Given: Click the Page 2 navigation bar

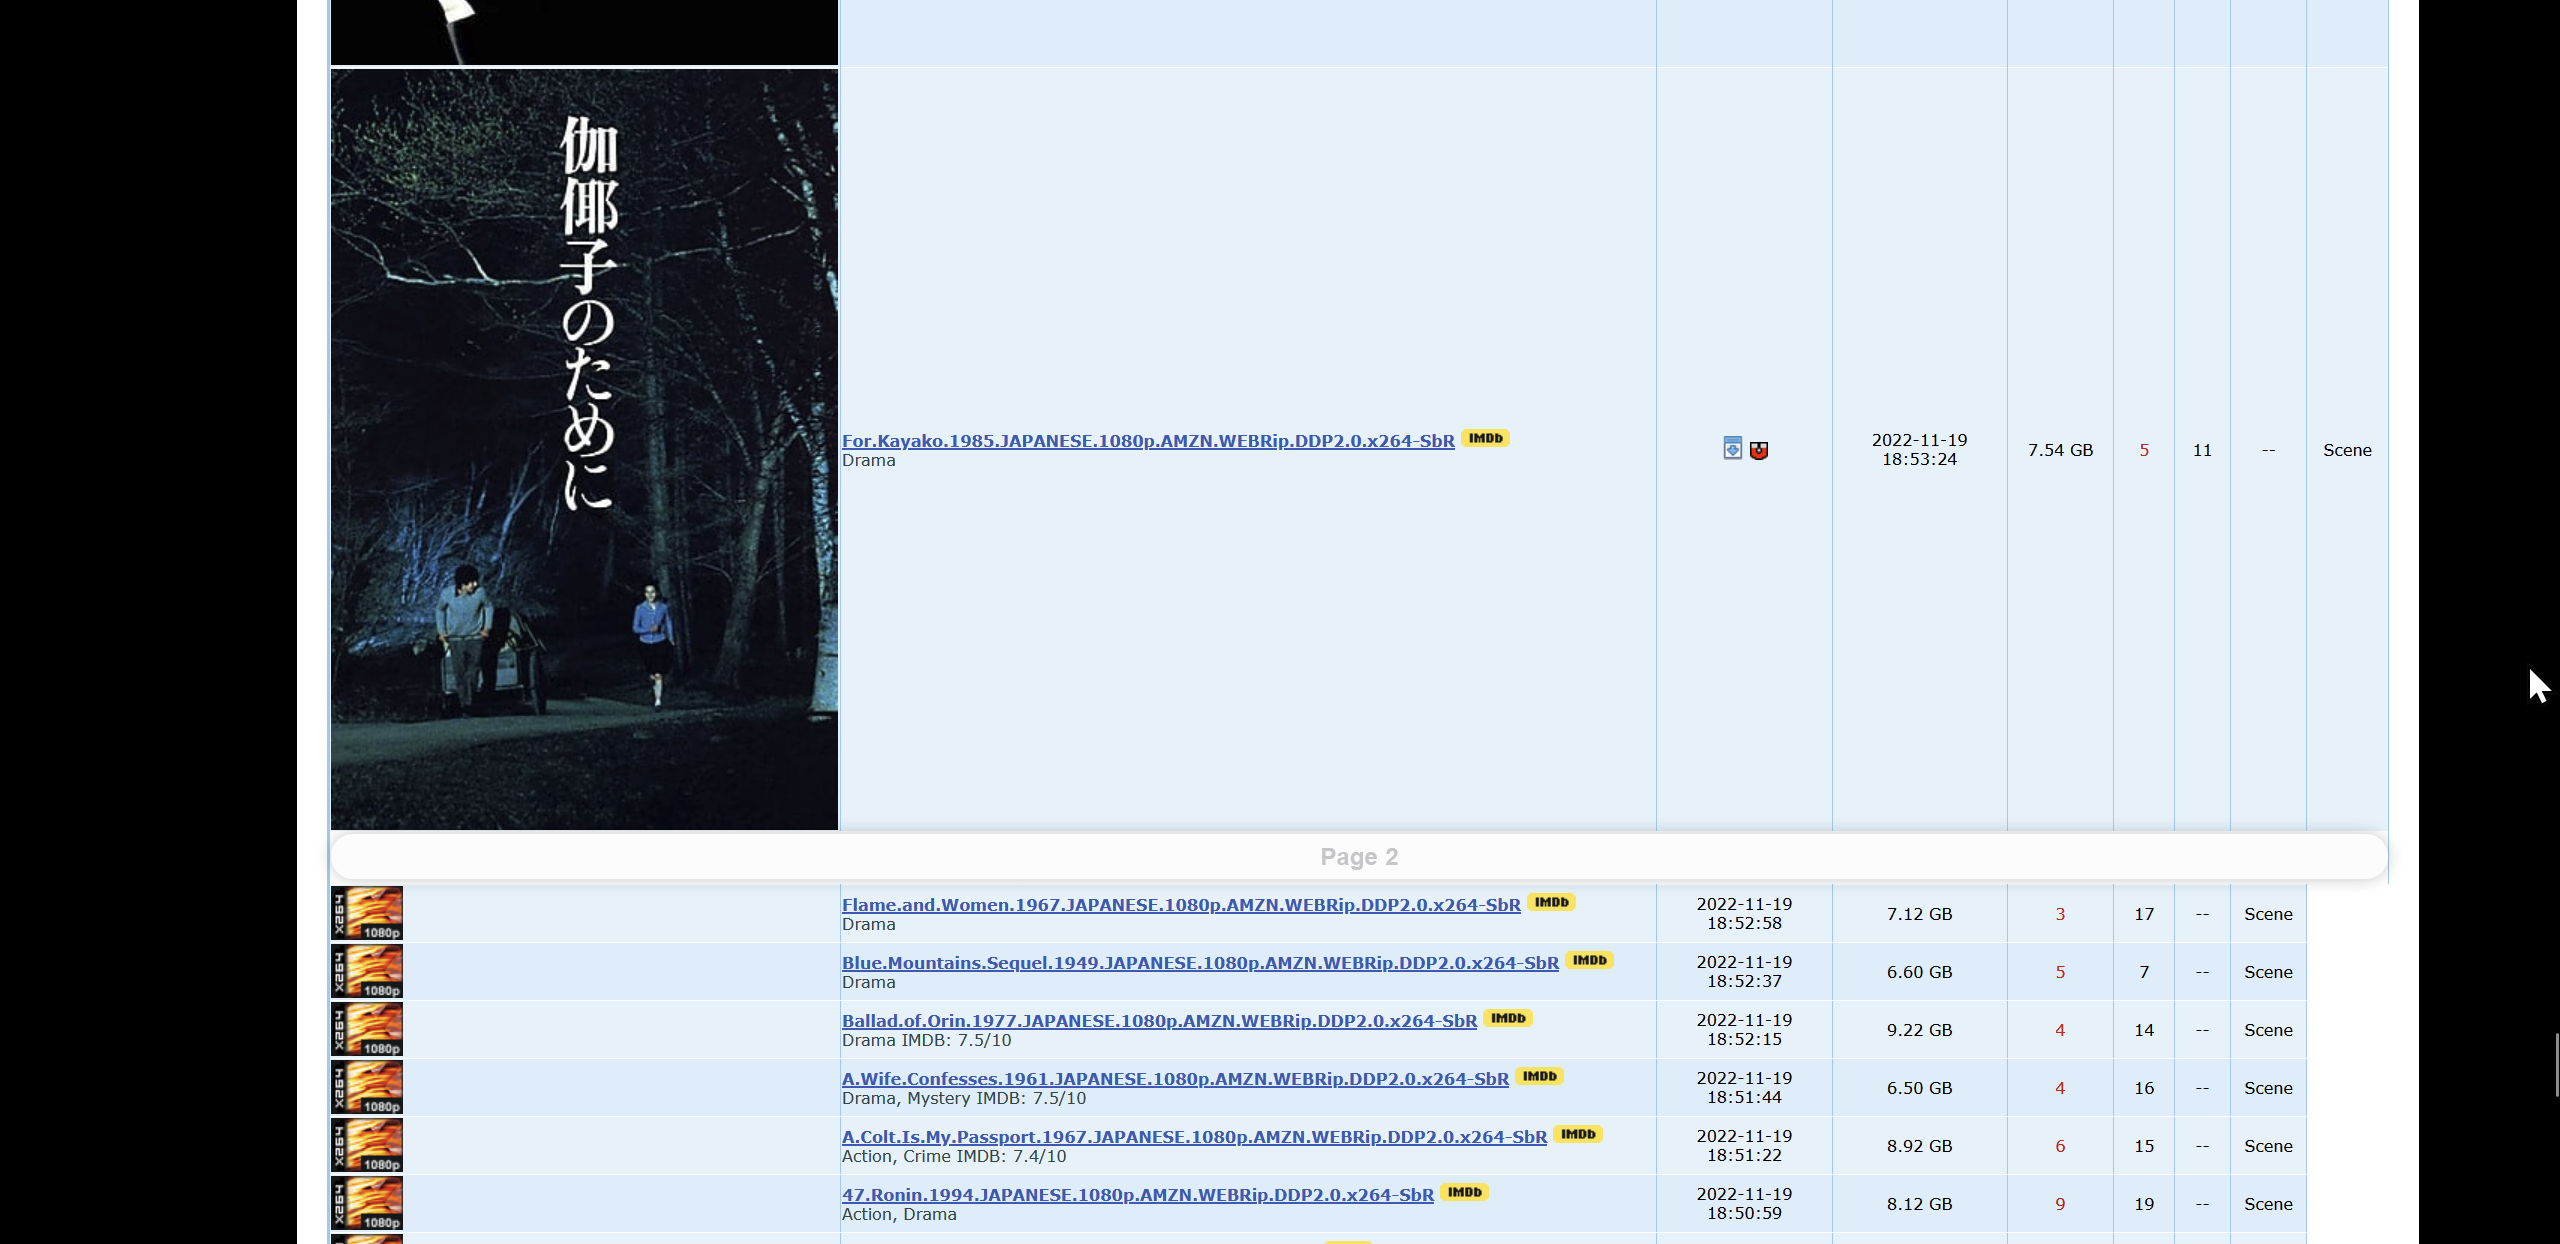Looking at the screenshot, I should (1358, 856).
